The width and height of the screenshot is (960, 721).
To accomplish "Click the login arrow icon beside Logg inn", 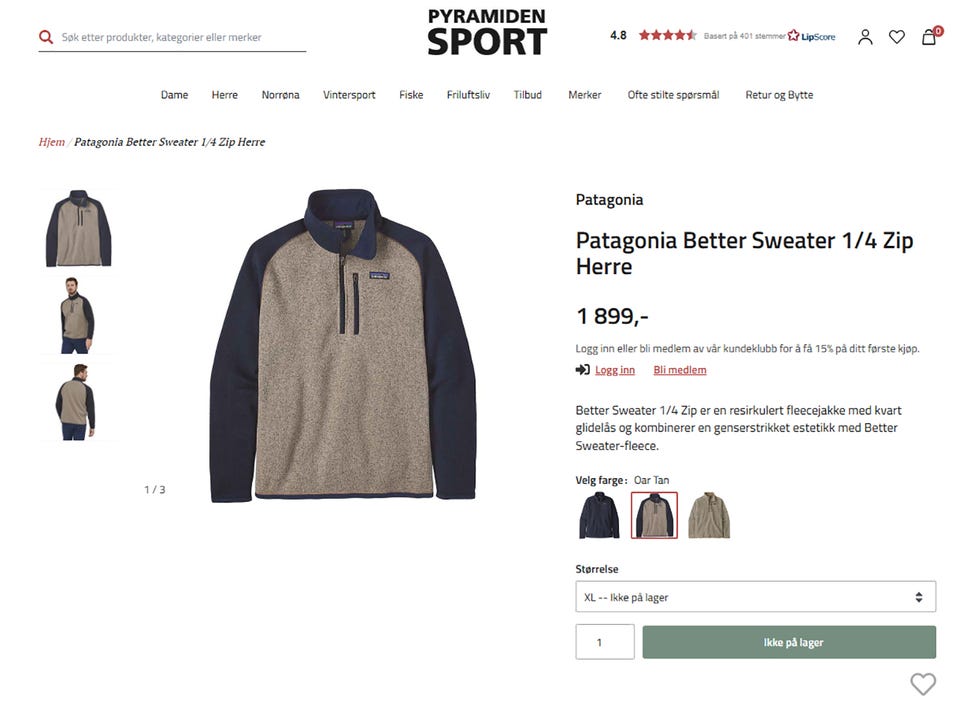I will tap(582, 370).
